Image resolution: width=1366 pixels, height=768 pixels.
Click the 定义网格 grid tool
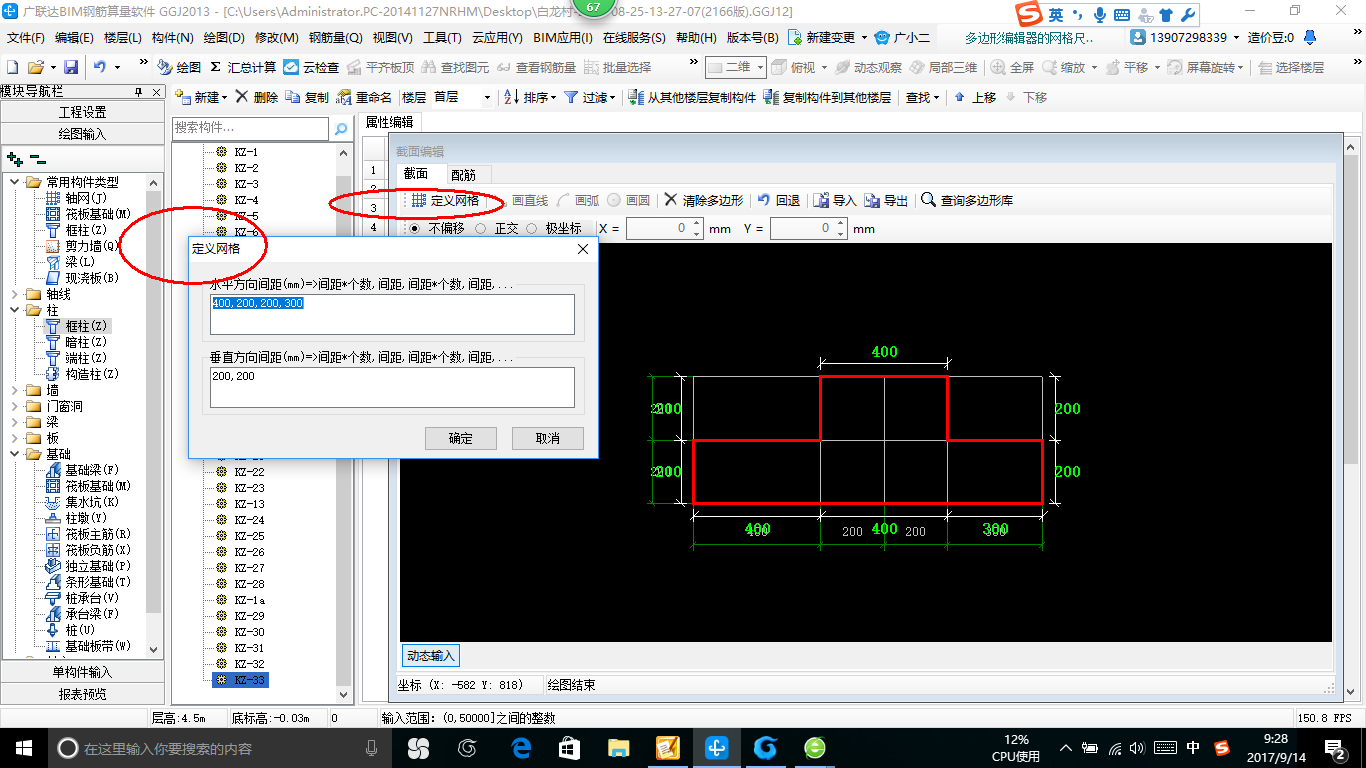click(x=445, y=201)
